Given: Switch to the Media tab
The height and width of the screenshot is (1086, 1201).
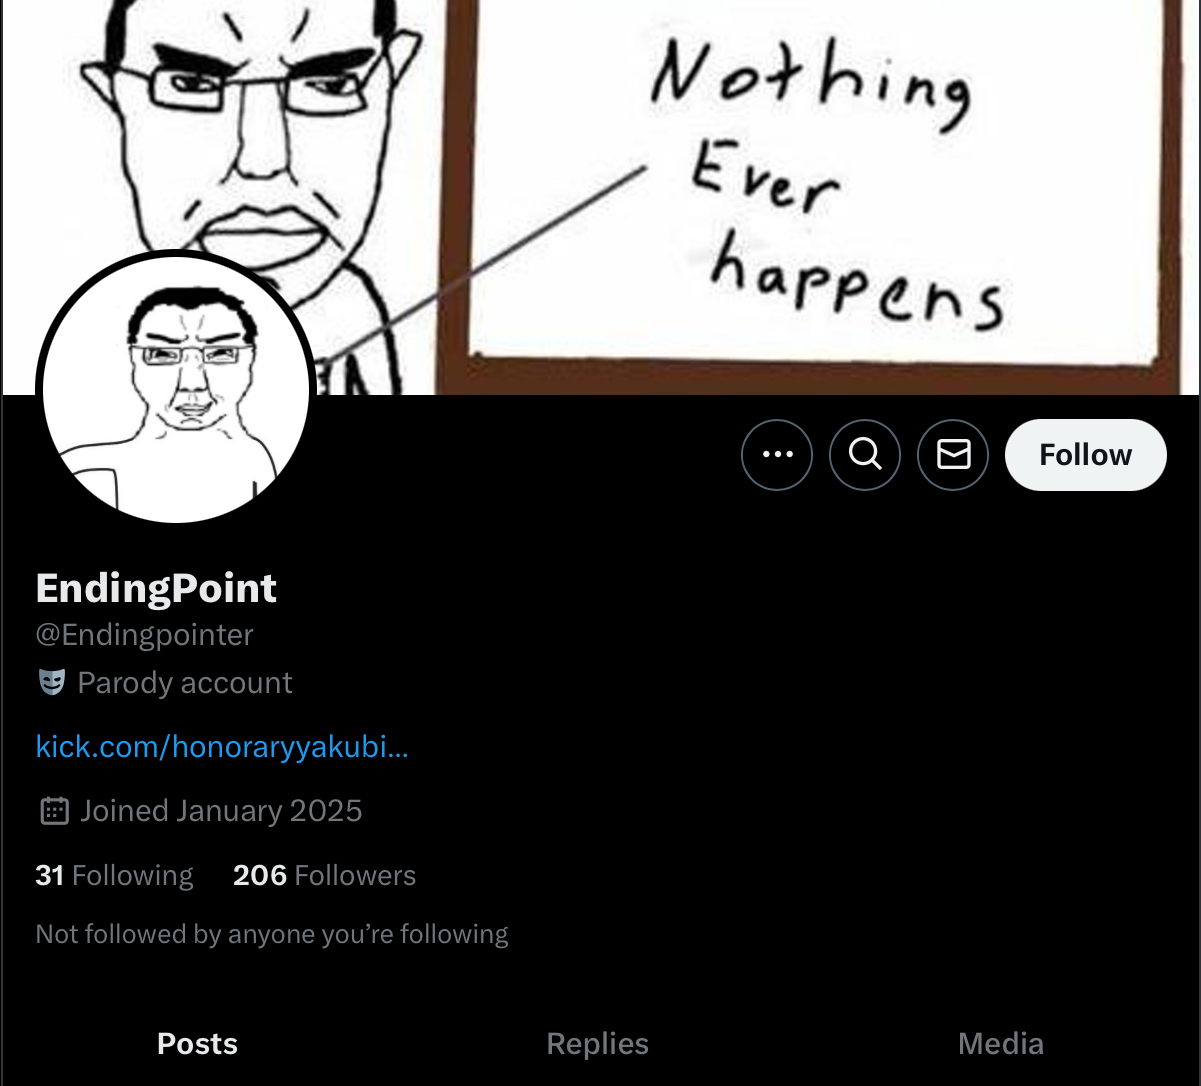Looking at the screenshot, I should pyautogui.click(x=1001, y=1044).
